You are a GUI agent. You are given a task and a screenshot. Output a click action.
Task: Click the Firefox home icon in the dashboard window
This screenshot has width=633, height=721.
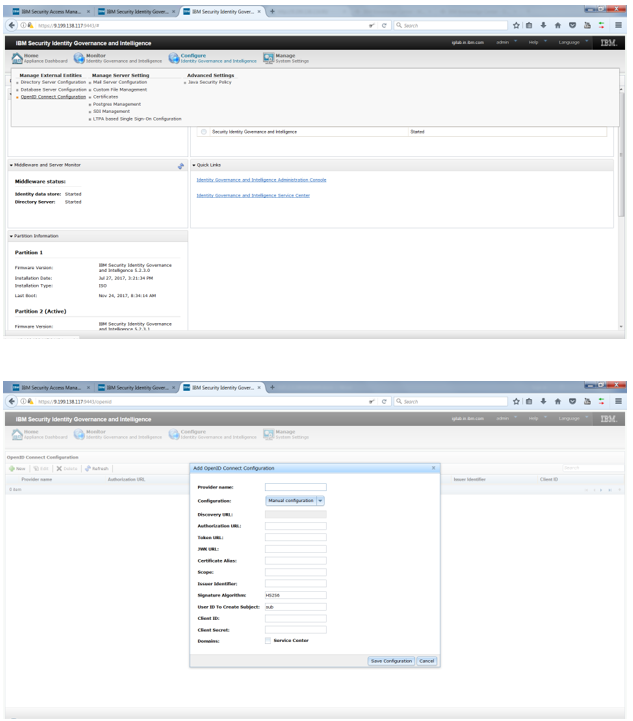(558, 25)
